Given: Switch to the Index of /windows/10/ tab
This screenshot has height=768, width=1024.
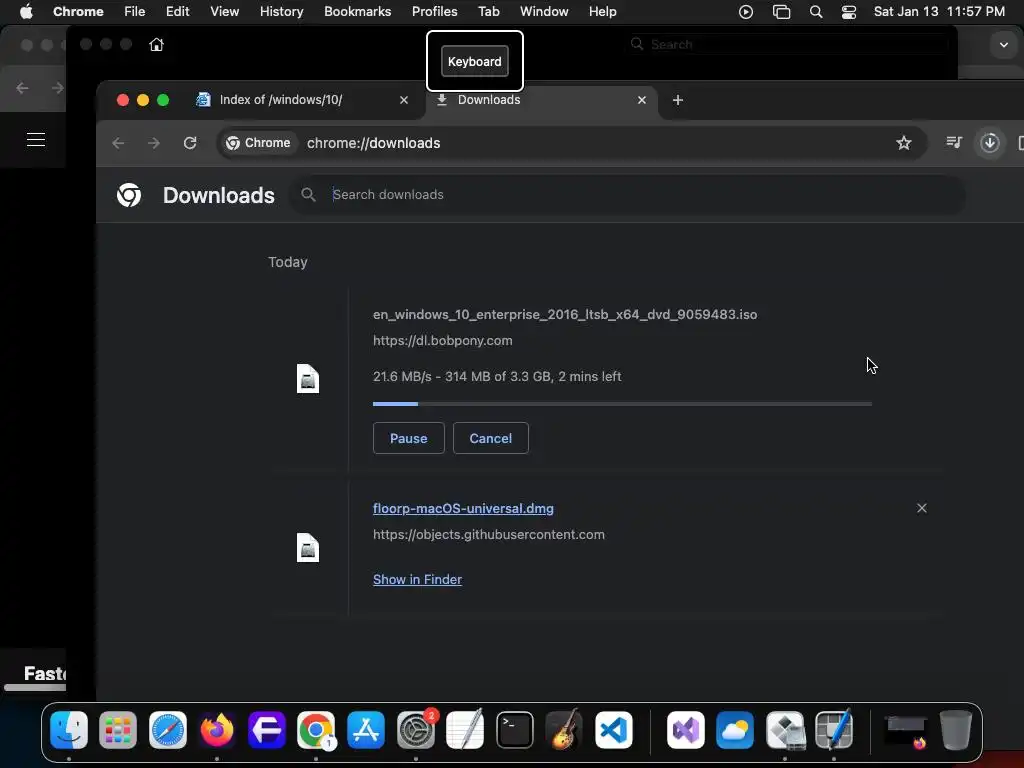Looking at the screenshot, I should tap(281, 100).
